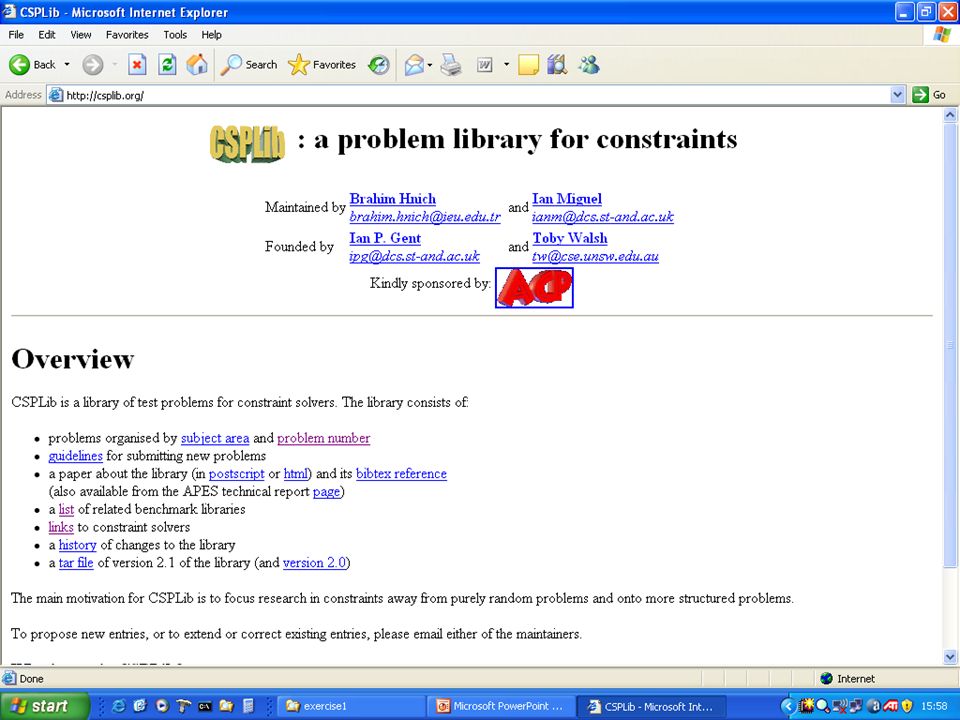Go to the Home page icon
This screenshot has height=720, width=960.
197,64
